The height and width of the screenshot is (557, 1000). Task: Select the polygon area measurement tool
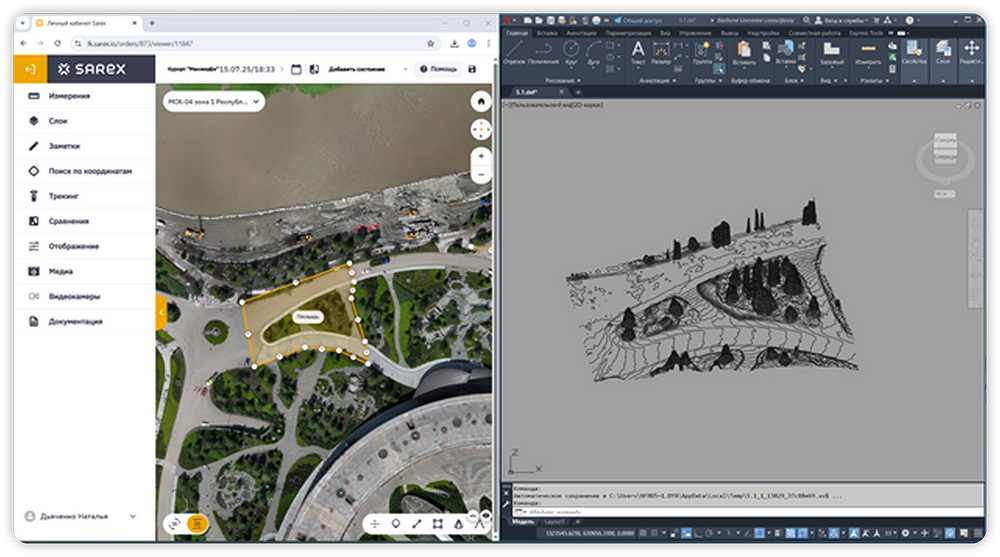(438, 524)
